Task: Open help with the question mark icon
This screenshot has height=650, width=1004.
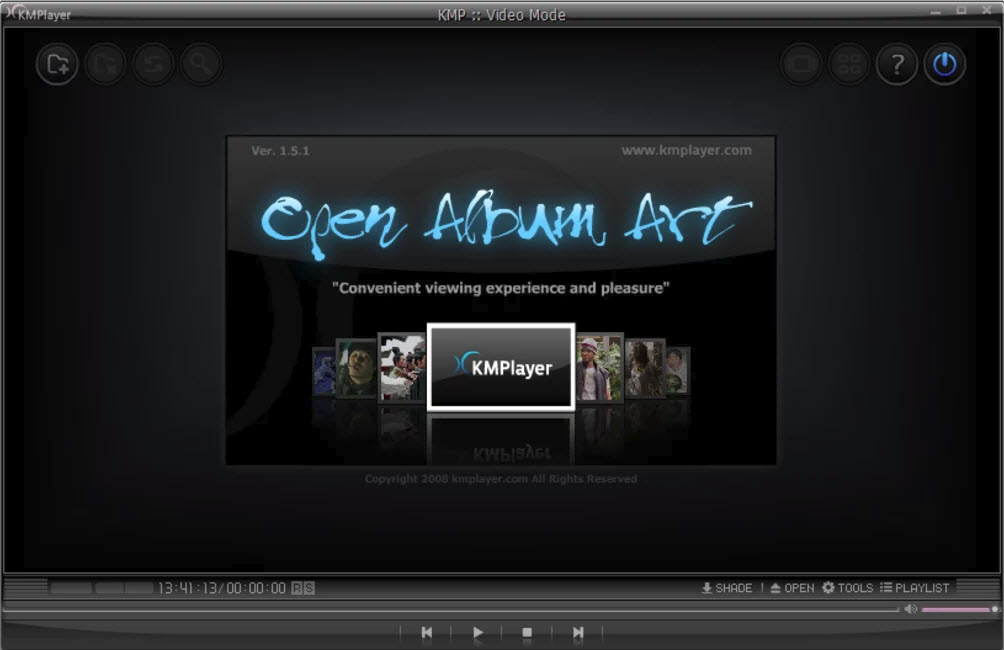Action: pos(897,64)
